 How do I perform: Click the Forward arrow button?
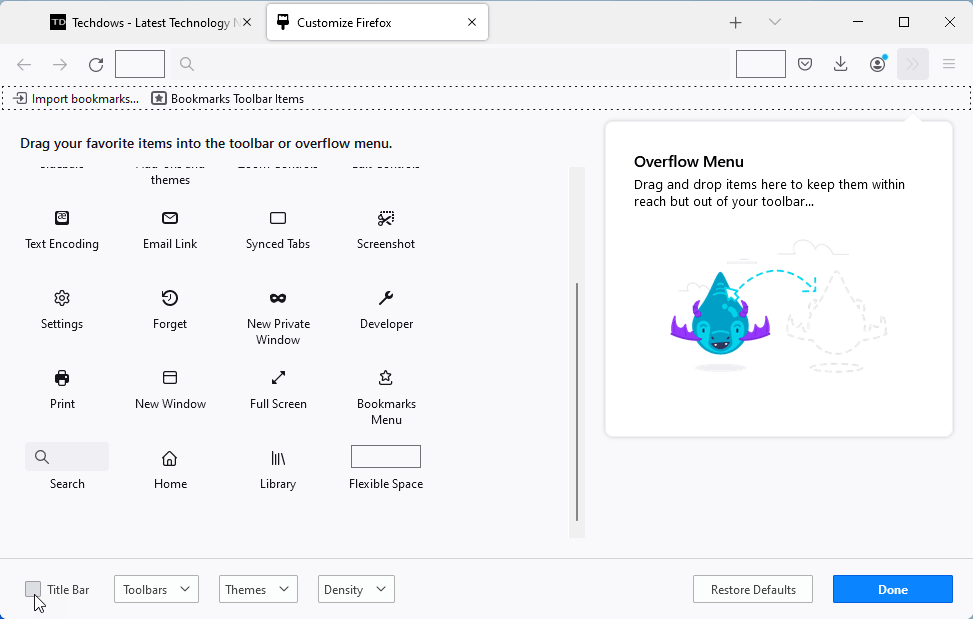point(60,65)
